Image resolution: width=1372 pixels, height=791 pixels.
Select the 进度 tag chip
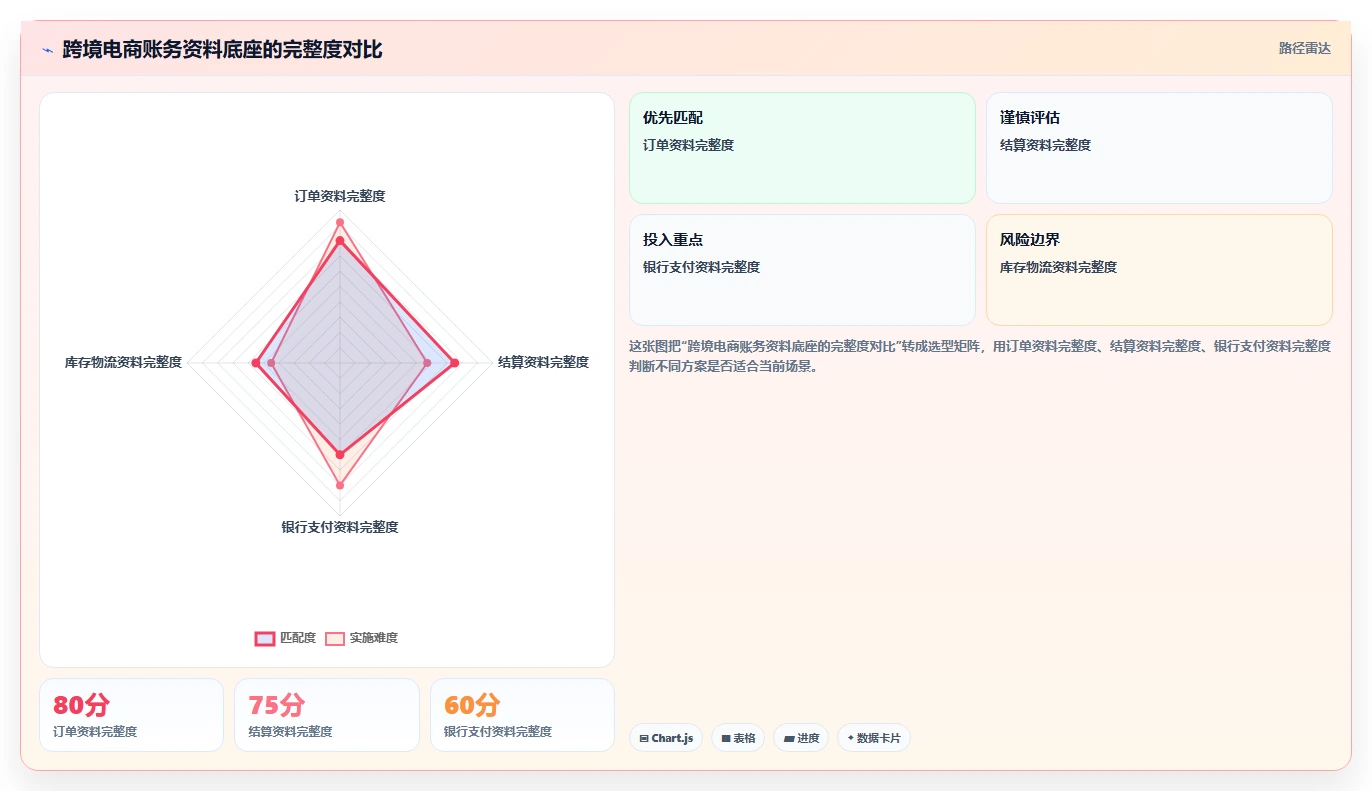801,738
